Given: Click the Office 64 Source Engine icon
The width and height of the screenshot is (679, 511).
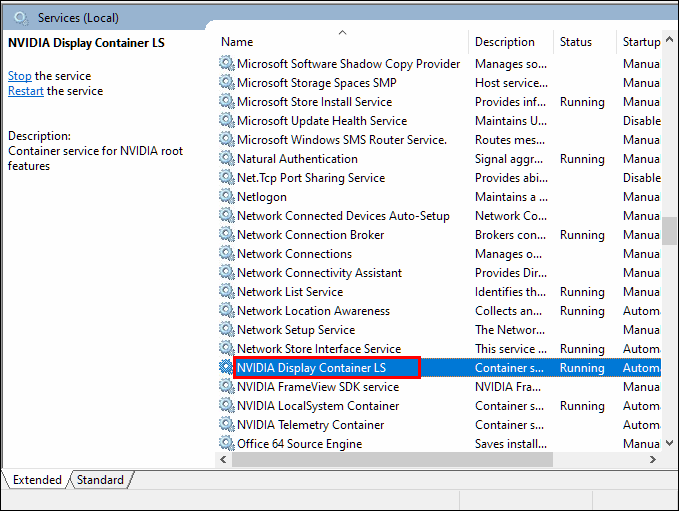Looking at the screenshot, I should [x=227, y=444].
